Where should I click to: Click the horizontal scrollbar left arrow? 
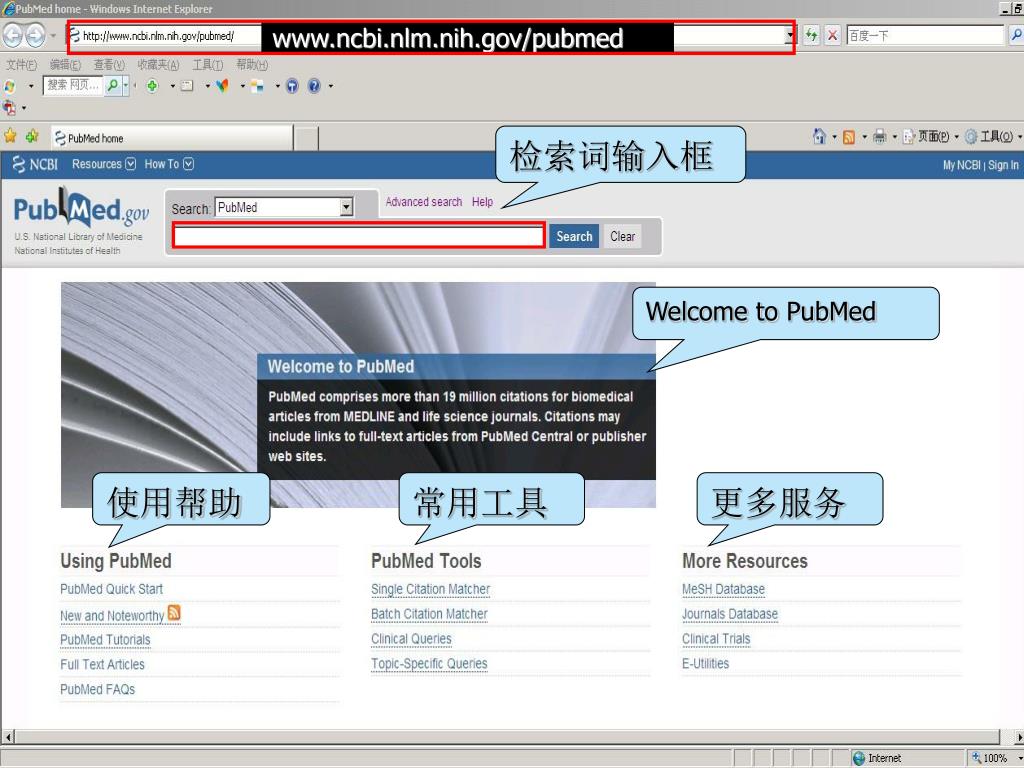point(8,737)
